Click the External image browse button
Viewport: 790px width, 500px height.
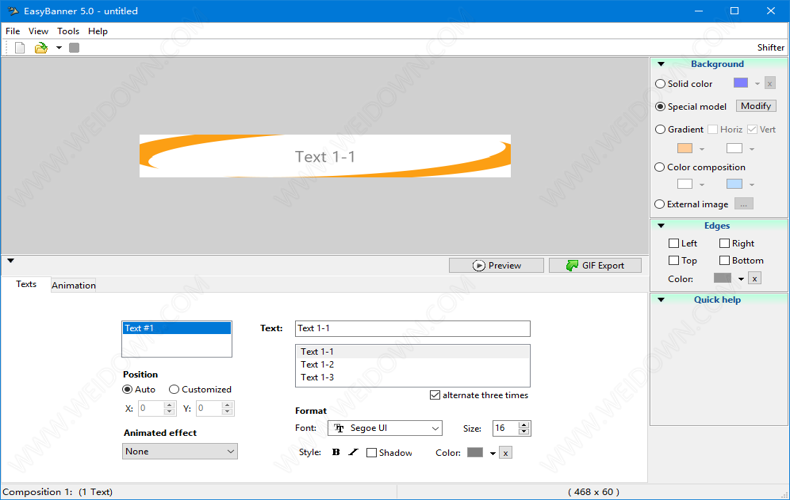(744, 204)
